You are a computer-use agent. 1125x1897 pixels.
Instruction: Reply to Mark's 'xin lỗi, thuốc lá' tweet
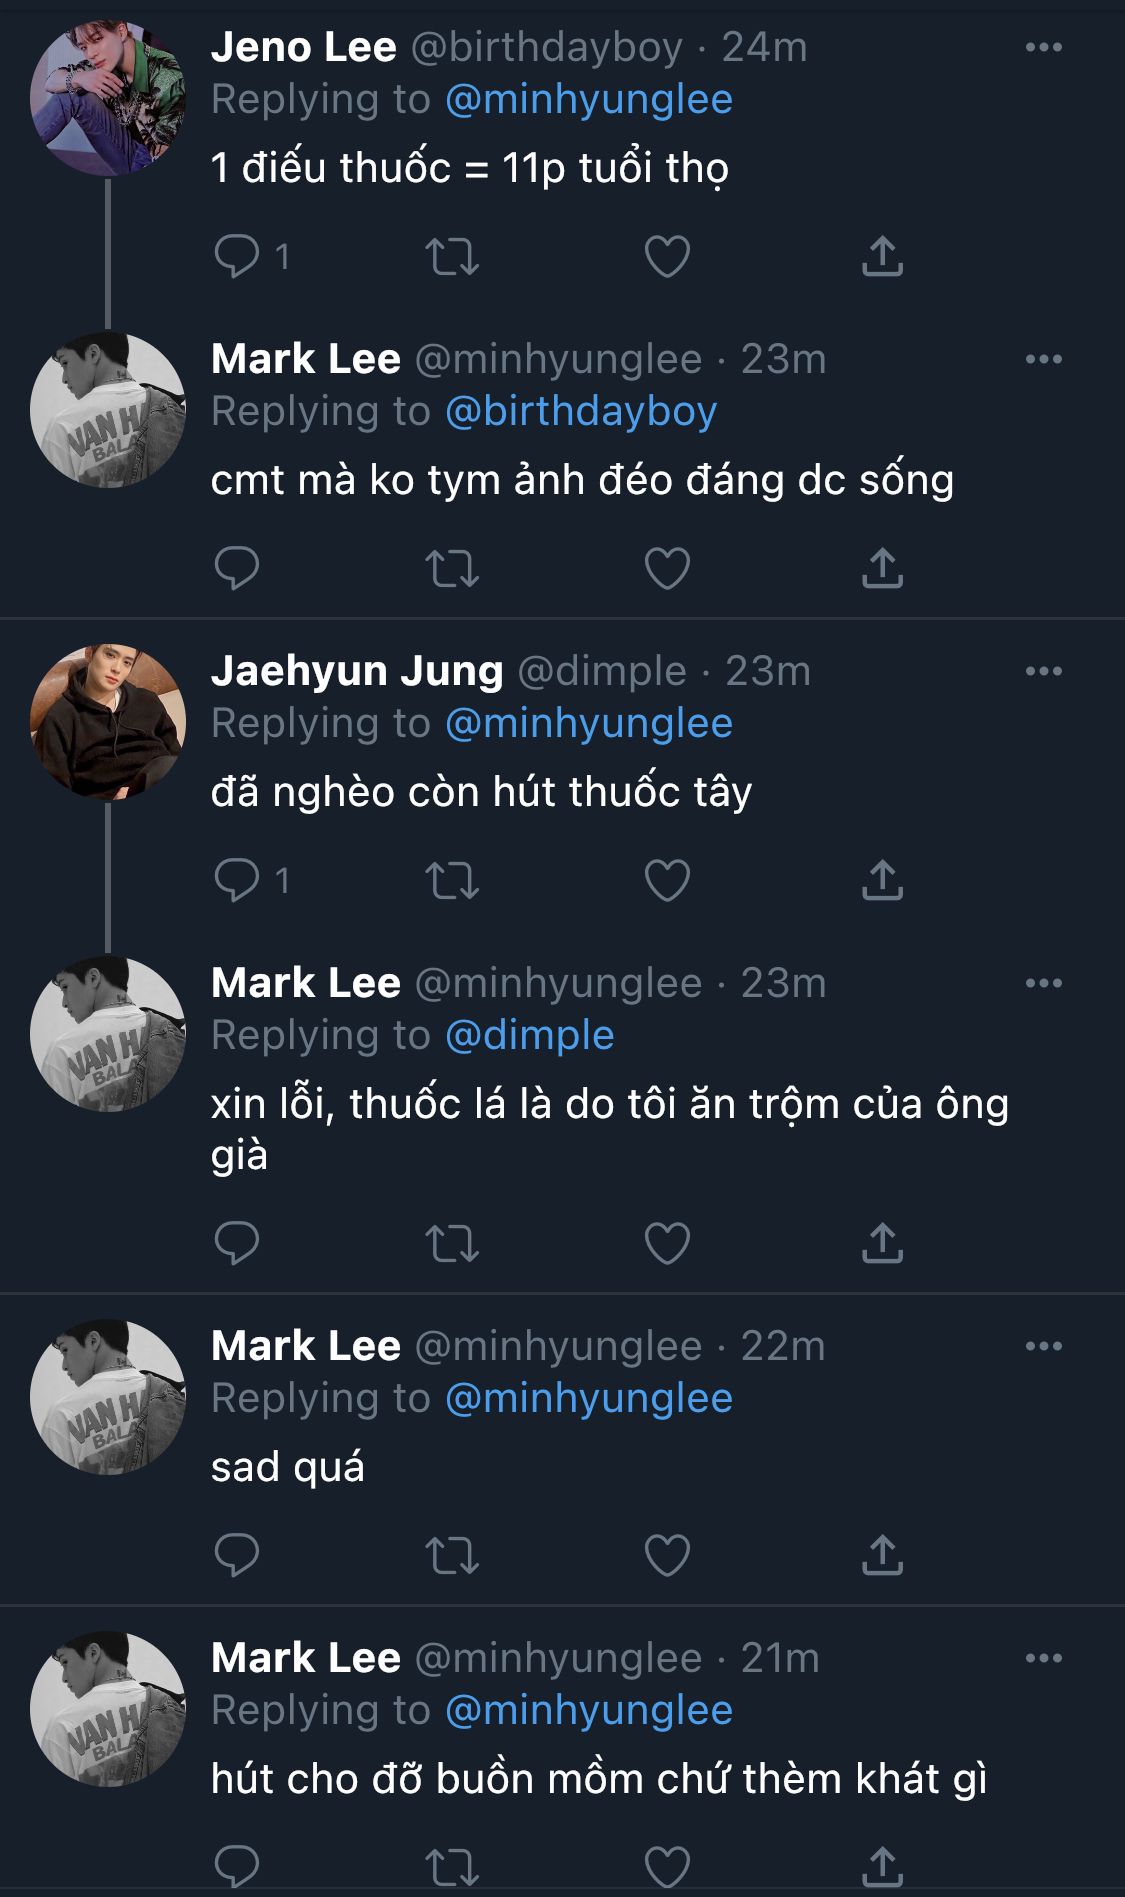coord(237,1243)
